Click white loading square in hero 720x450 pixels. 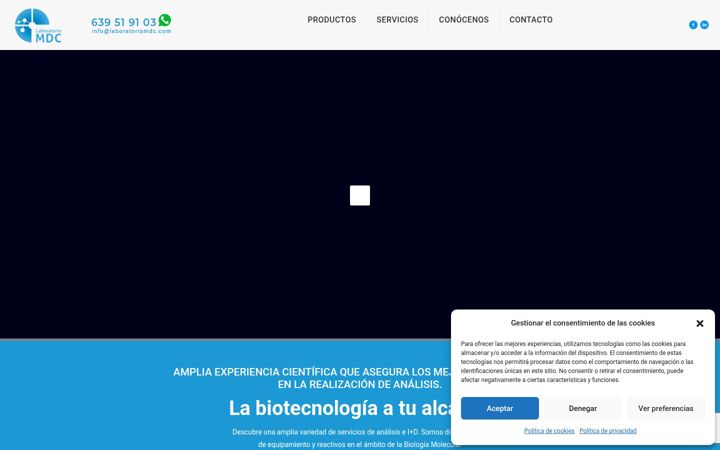click(x=360, y=196)
